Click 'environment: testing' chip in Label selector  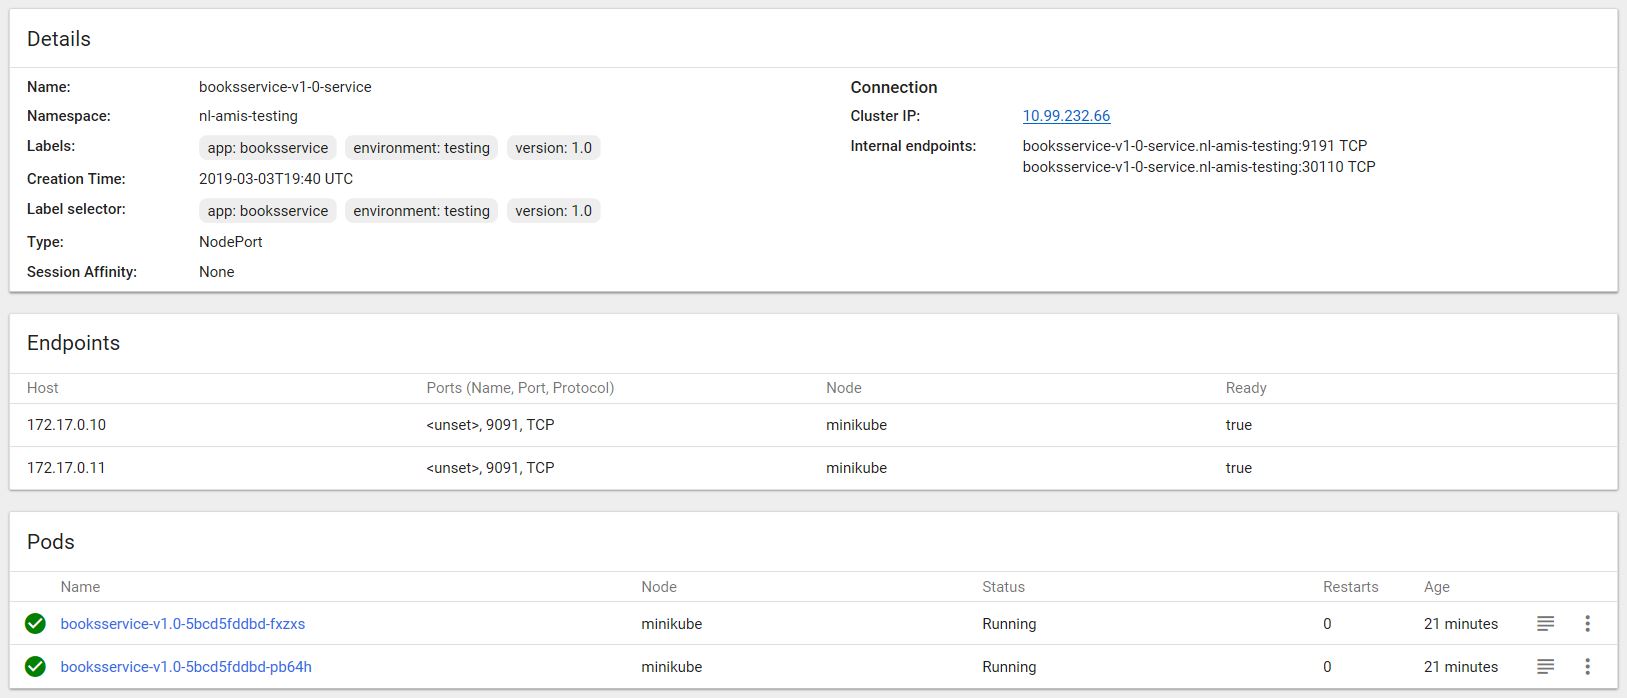tap(421, 211)
